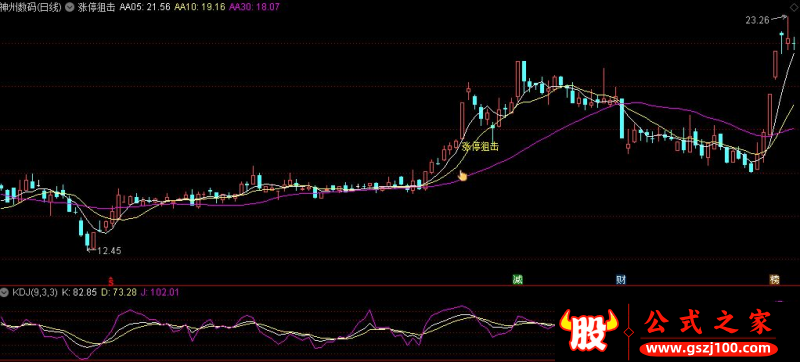The width and height of the screenshot is (800, 362).
Task: Click the AA10: 19.16 value
Action: pos(200,8)
